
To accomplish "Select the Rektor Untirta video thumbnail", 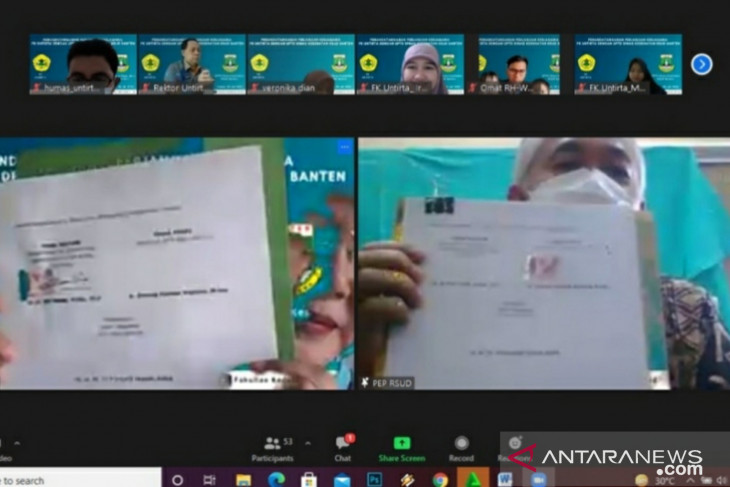I will point(191,64).
